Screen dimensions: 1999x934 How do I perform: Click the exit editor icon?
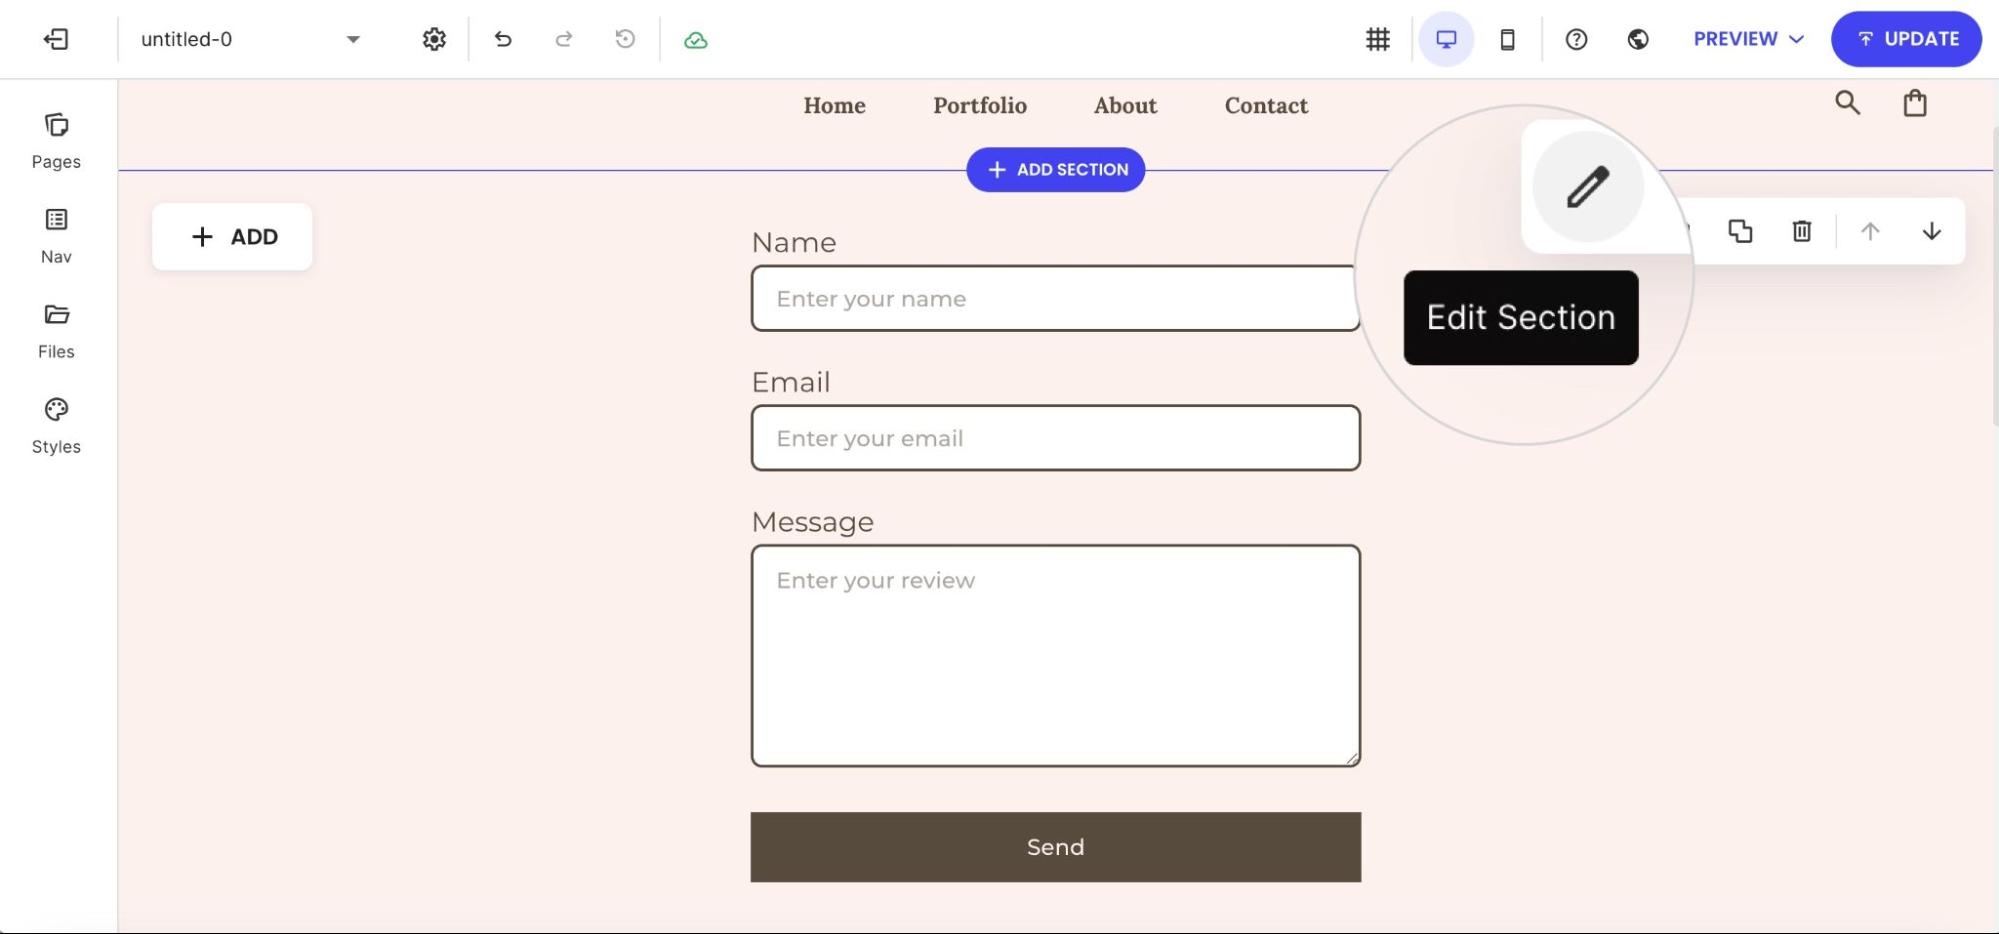56,39
